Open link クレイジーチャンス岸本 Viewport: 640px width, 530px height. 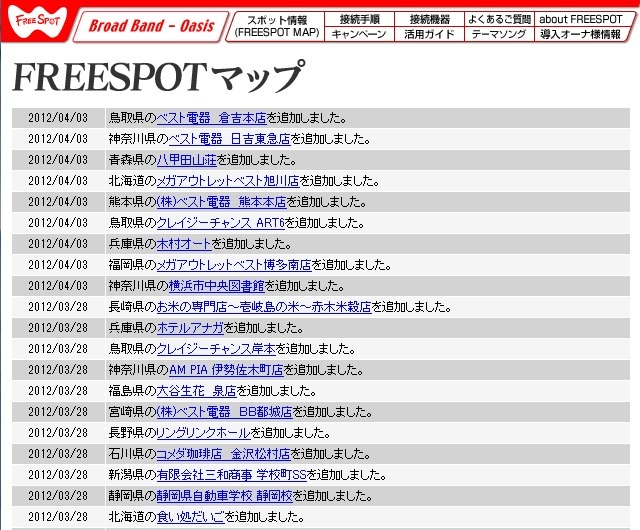[216, 349]
